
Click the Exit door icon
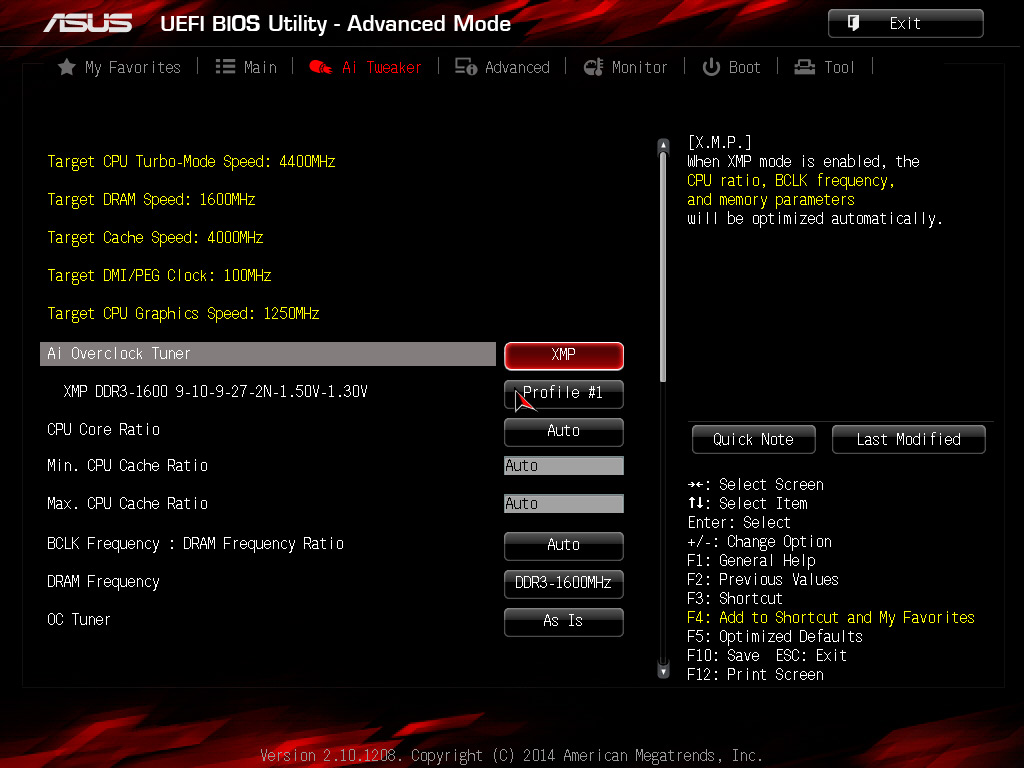pyautogui.click(x=854, y=23)
